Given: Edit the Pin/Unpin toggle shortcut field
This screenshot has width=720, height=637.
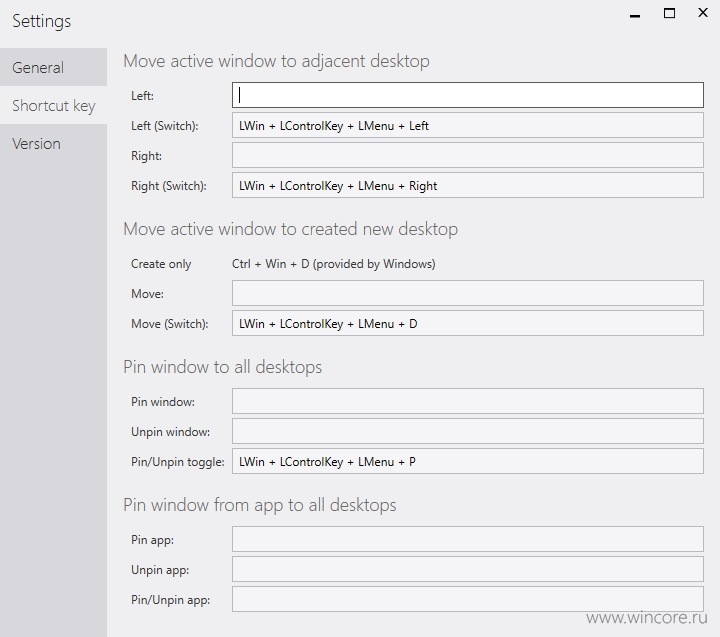Looking at the screenshot, I should click(467, 461).
